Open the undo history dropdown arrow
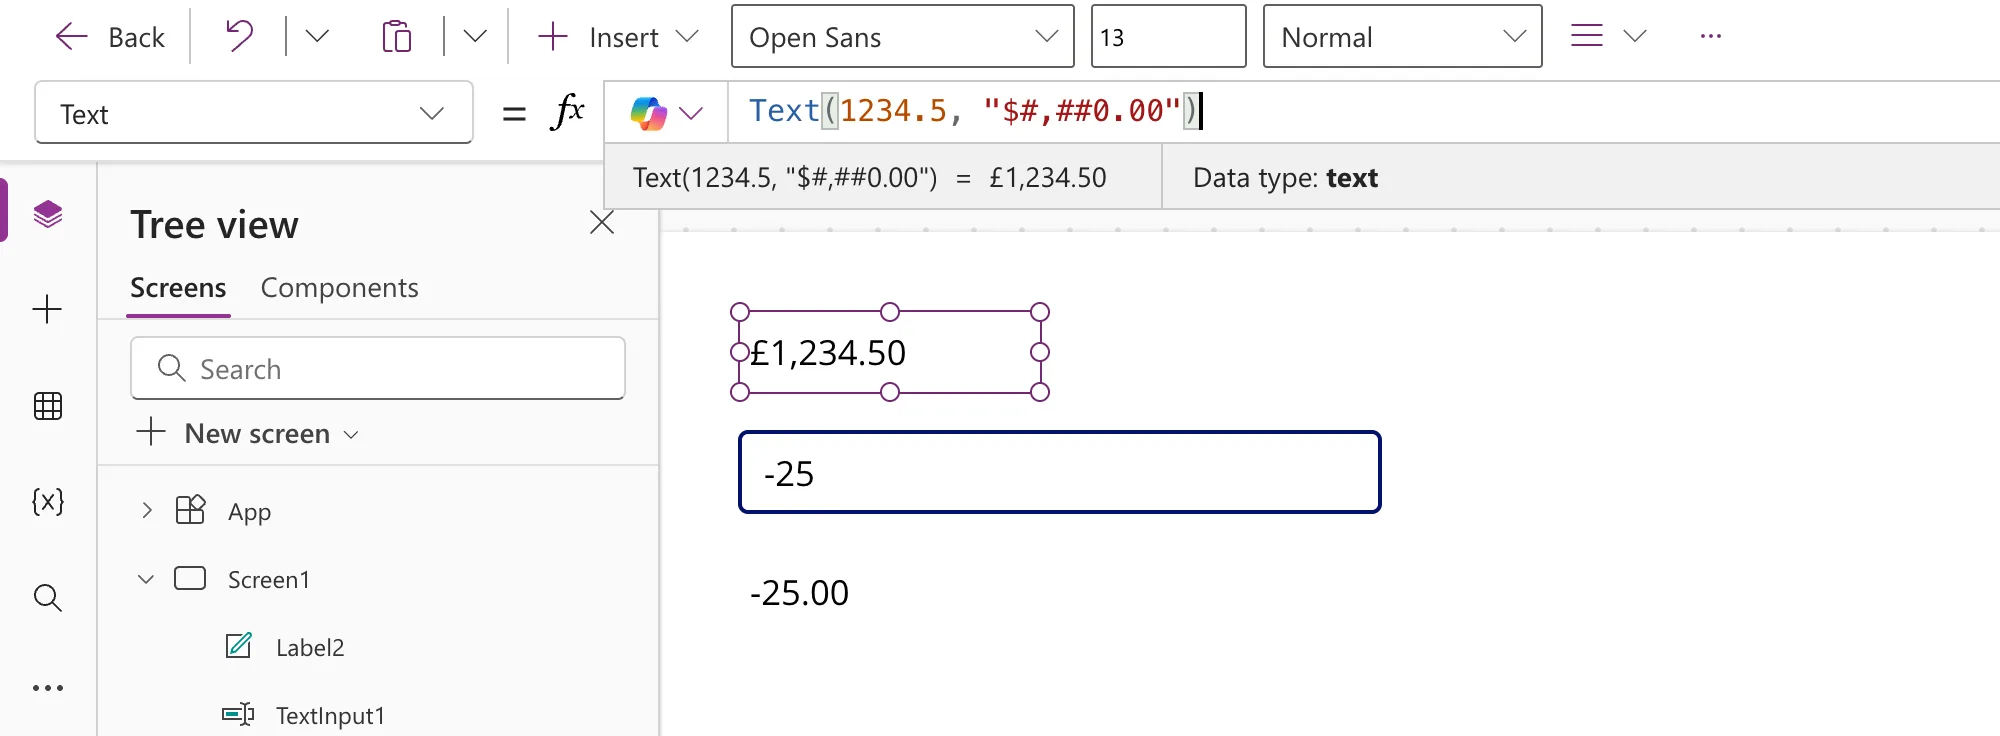Screen dimensions: 2000x736 click(x=317, y=37)
